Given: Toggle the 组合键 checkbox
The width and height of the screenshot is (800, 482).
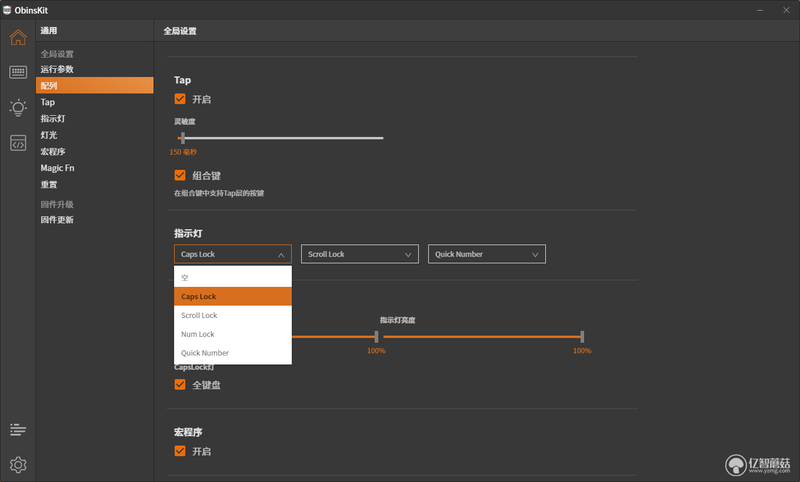Looking at the screenshot, I should (180, 175).
